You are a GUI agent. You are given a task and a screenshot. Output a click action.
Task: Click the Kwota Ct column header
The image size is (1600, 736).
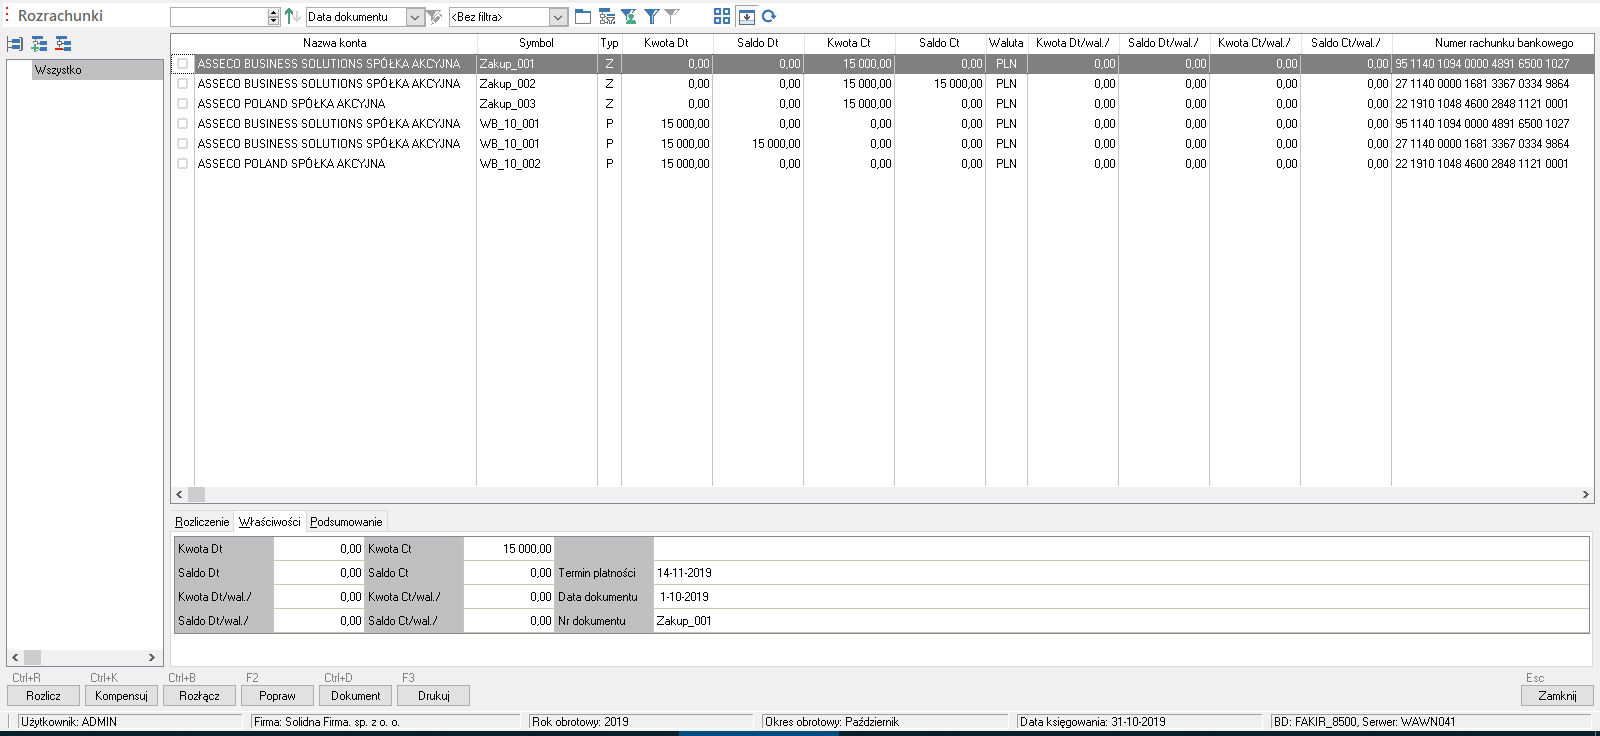pos(848,43)
